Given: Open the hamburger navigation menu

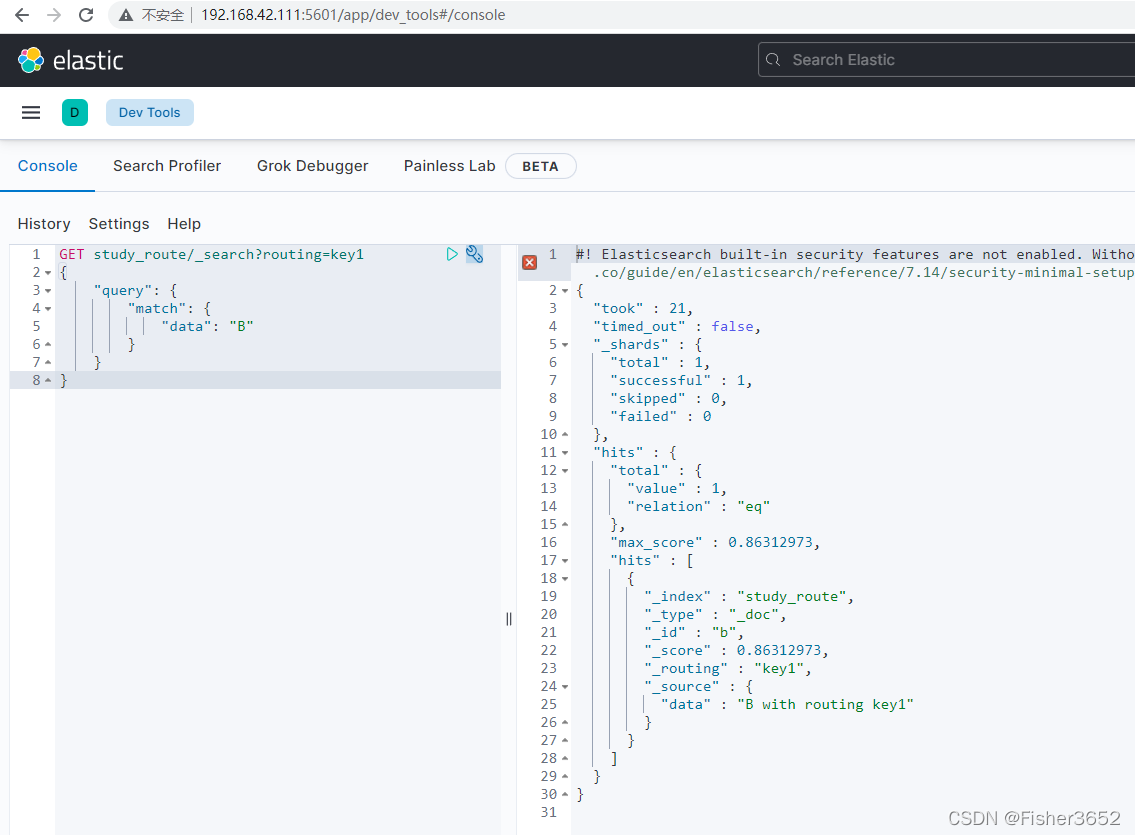Looking at the screenshot, I should 31,113.
